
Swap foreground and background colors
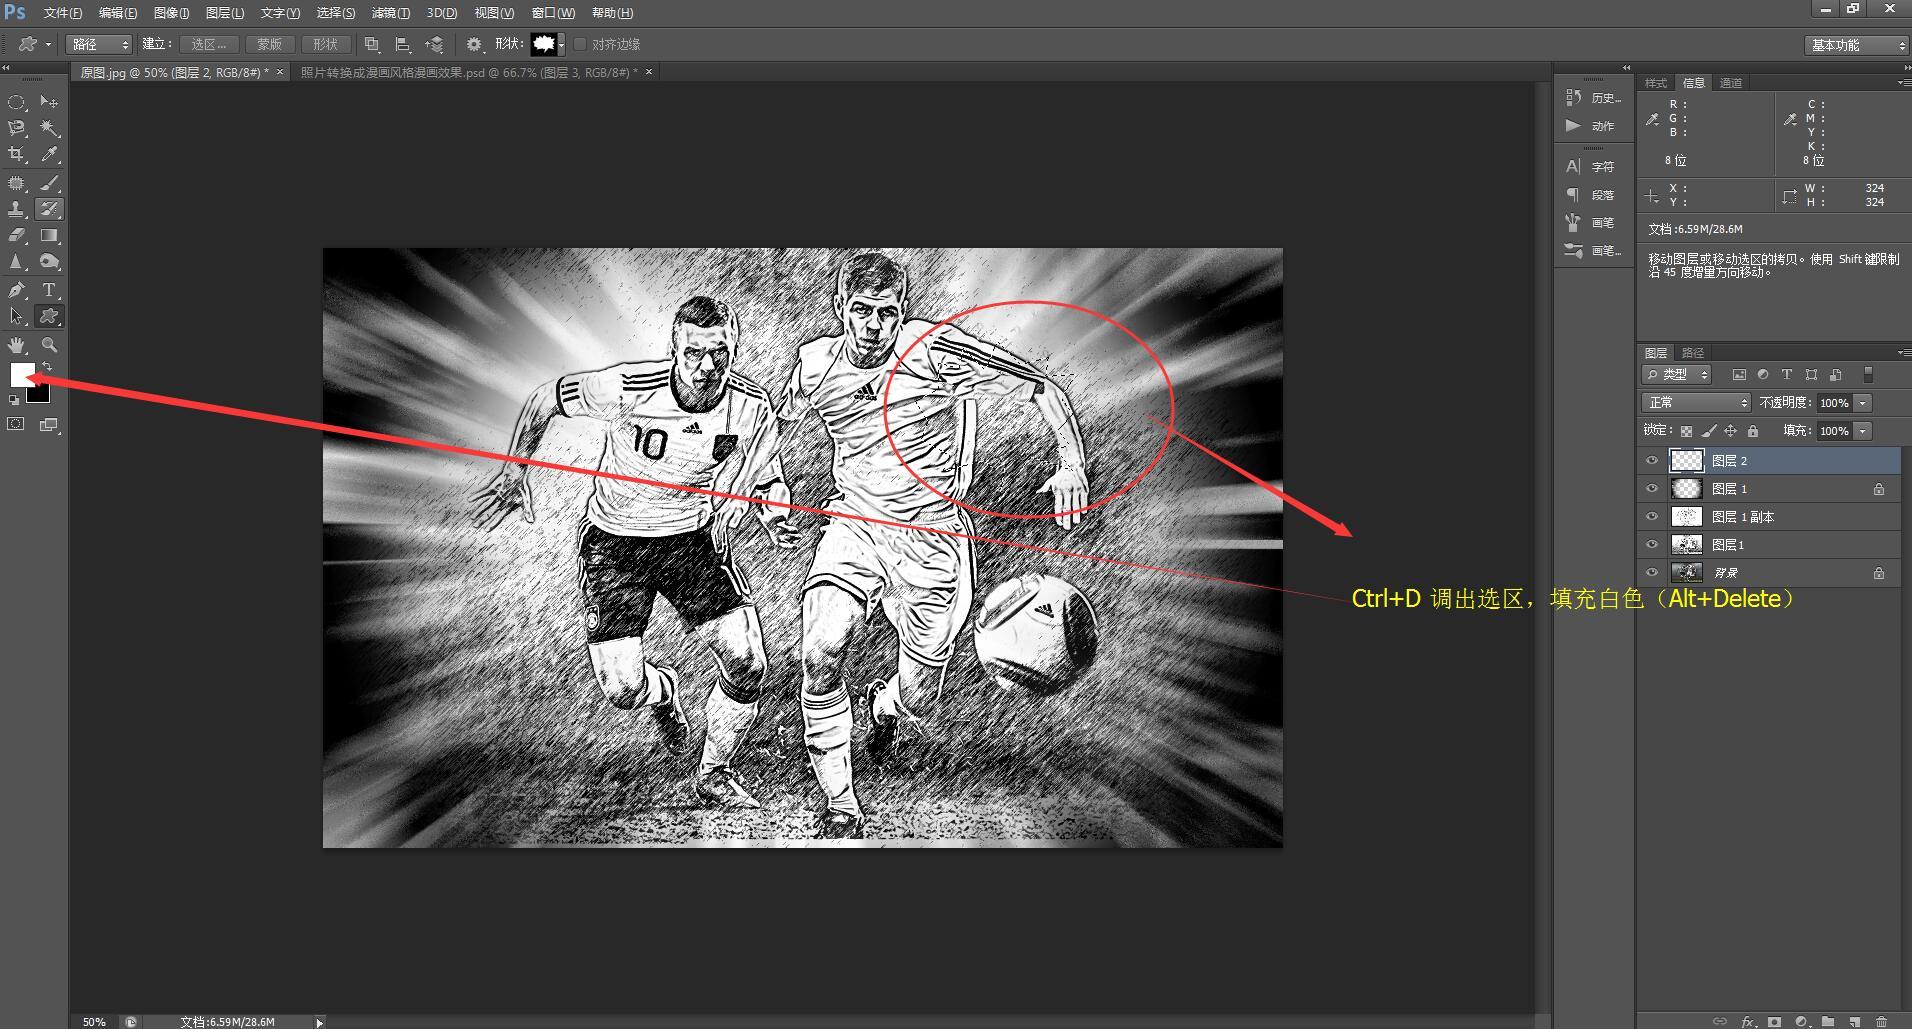tap(46, 367)
